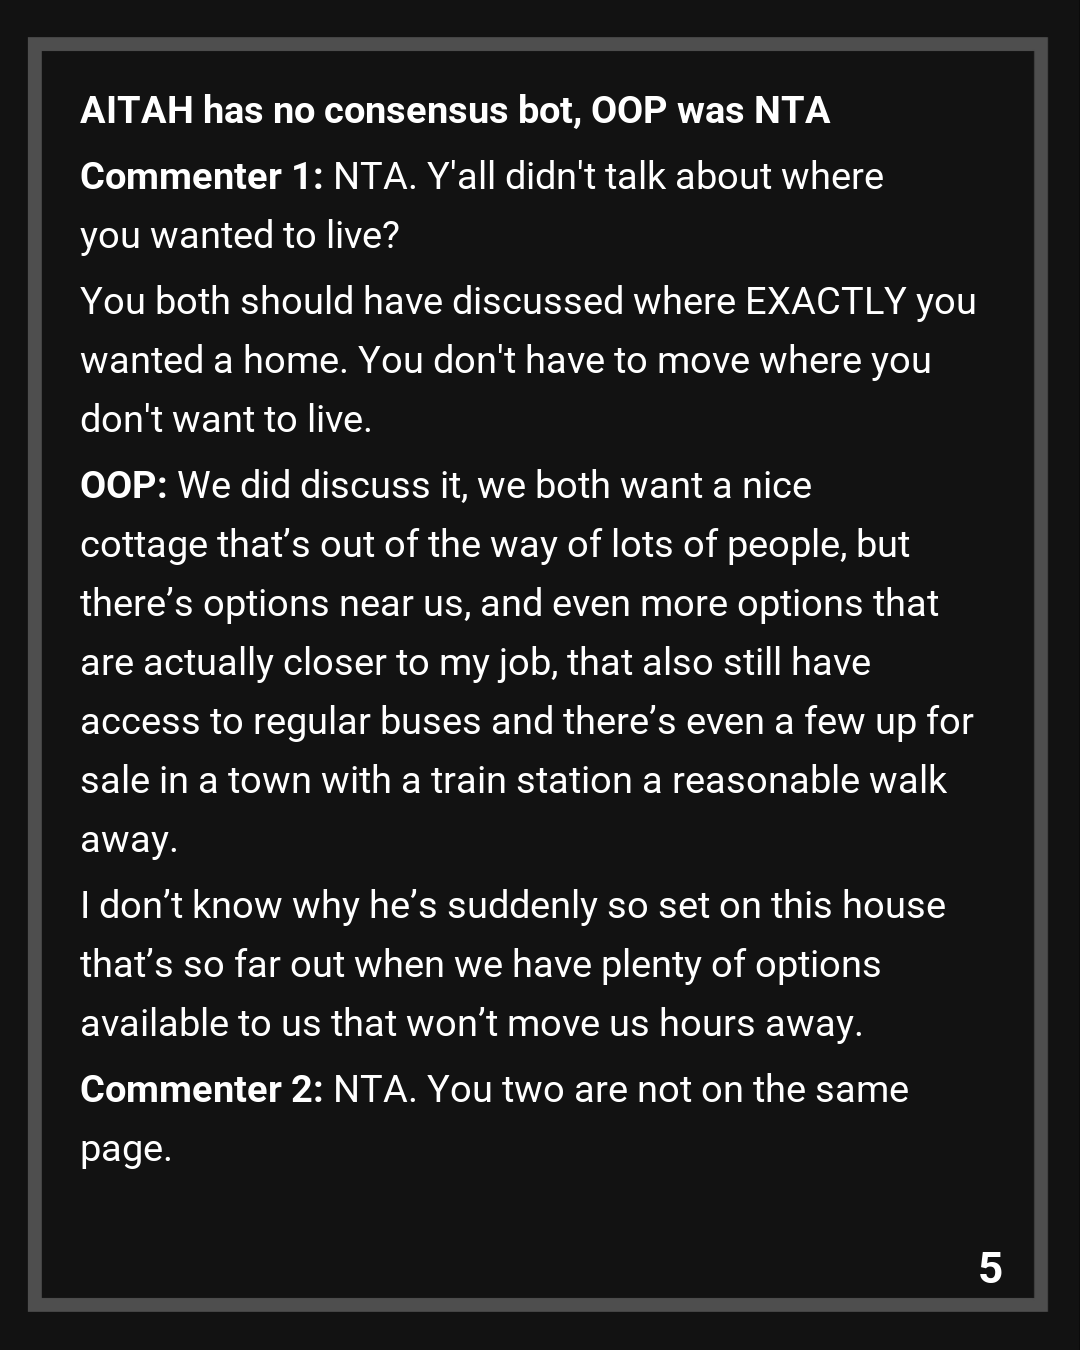Click the heading about AITAH consensus bot
This screenshot has height=1350, width=1080.
[x=455, y=110]
